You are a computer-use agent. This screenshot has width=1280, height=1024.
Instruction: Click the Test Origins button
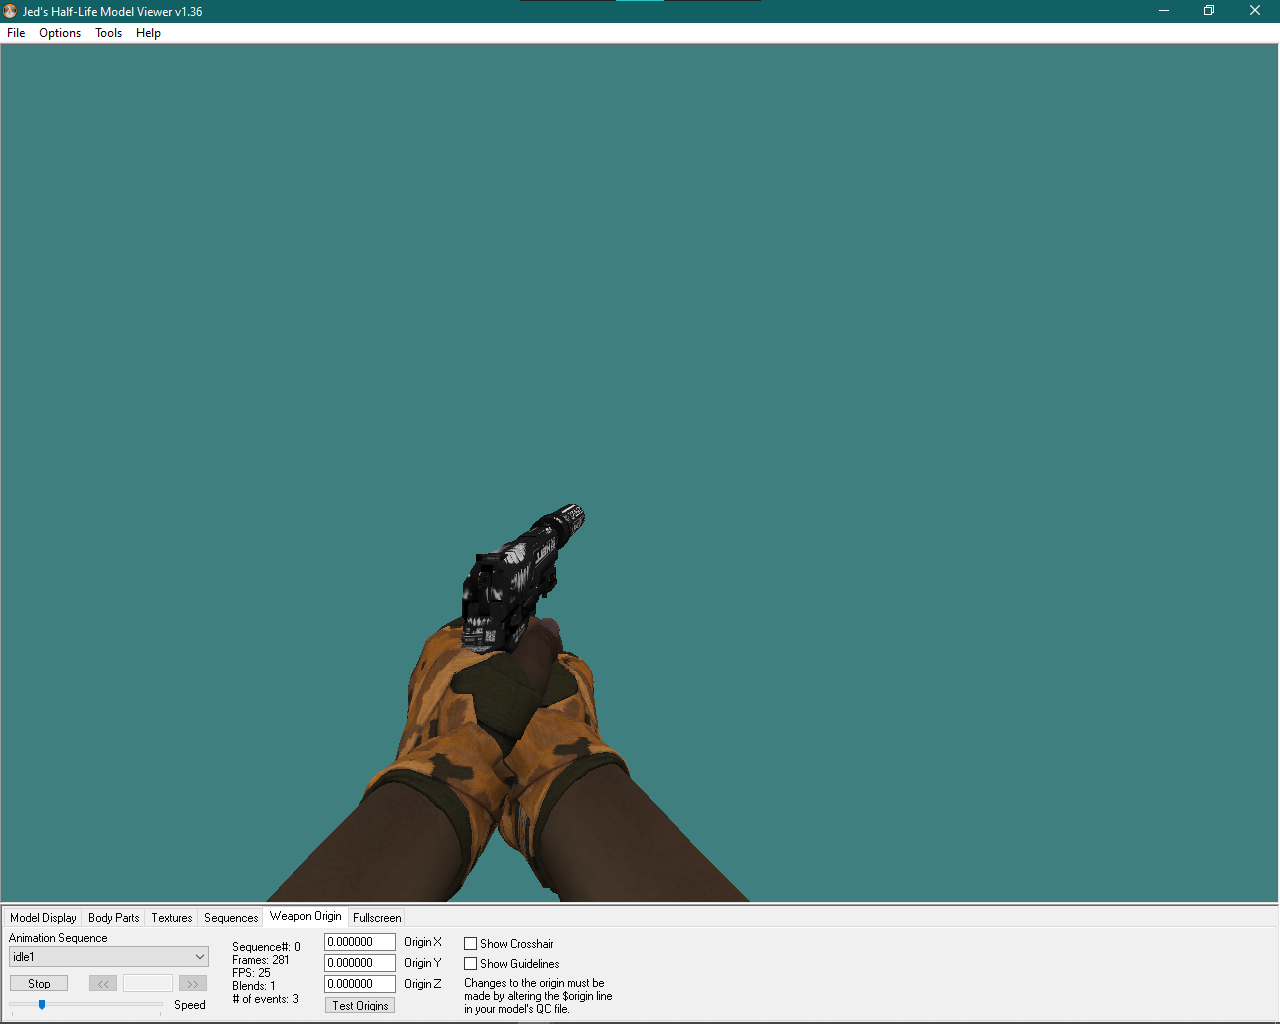(x=360, y=1005)
